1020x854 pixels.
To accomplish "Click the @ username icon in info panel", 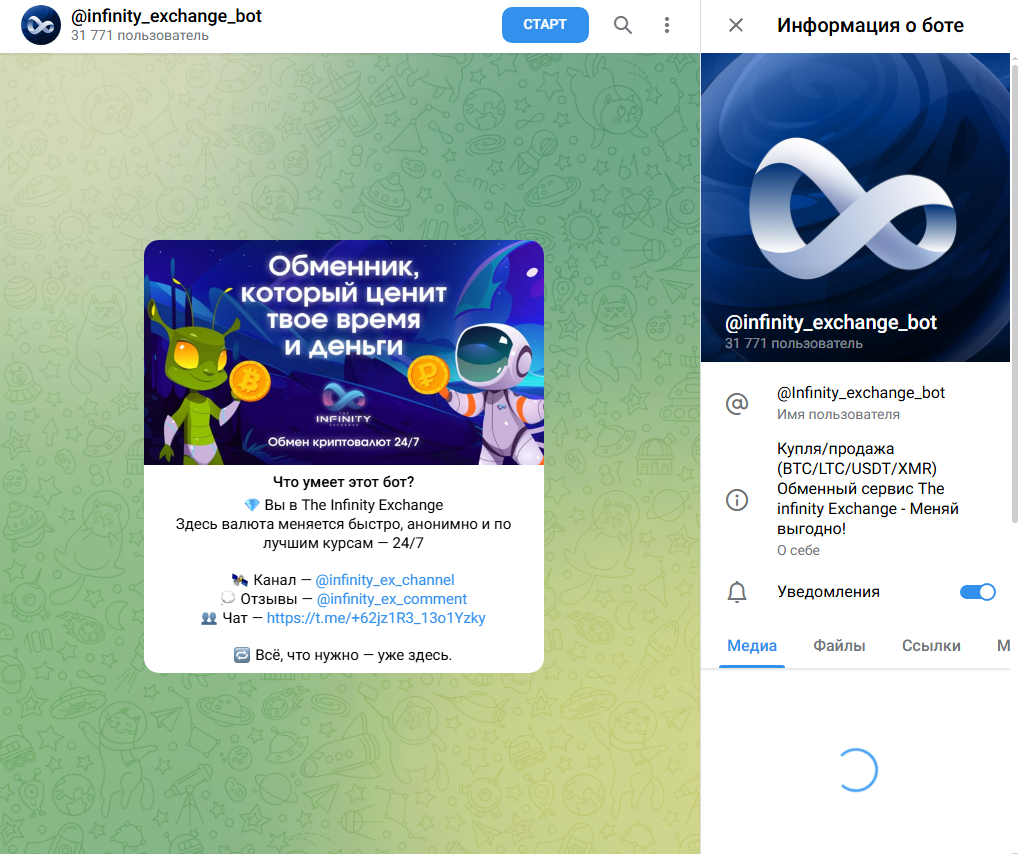I will (737, 403).
